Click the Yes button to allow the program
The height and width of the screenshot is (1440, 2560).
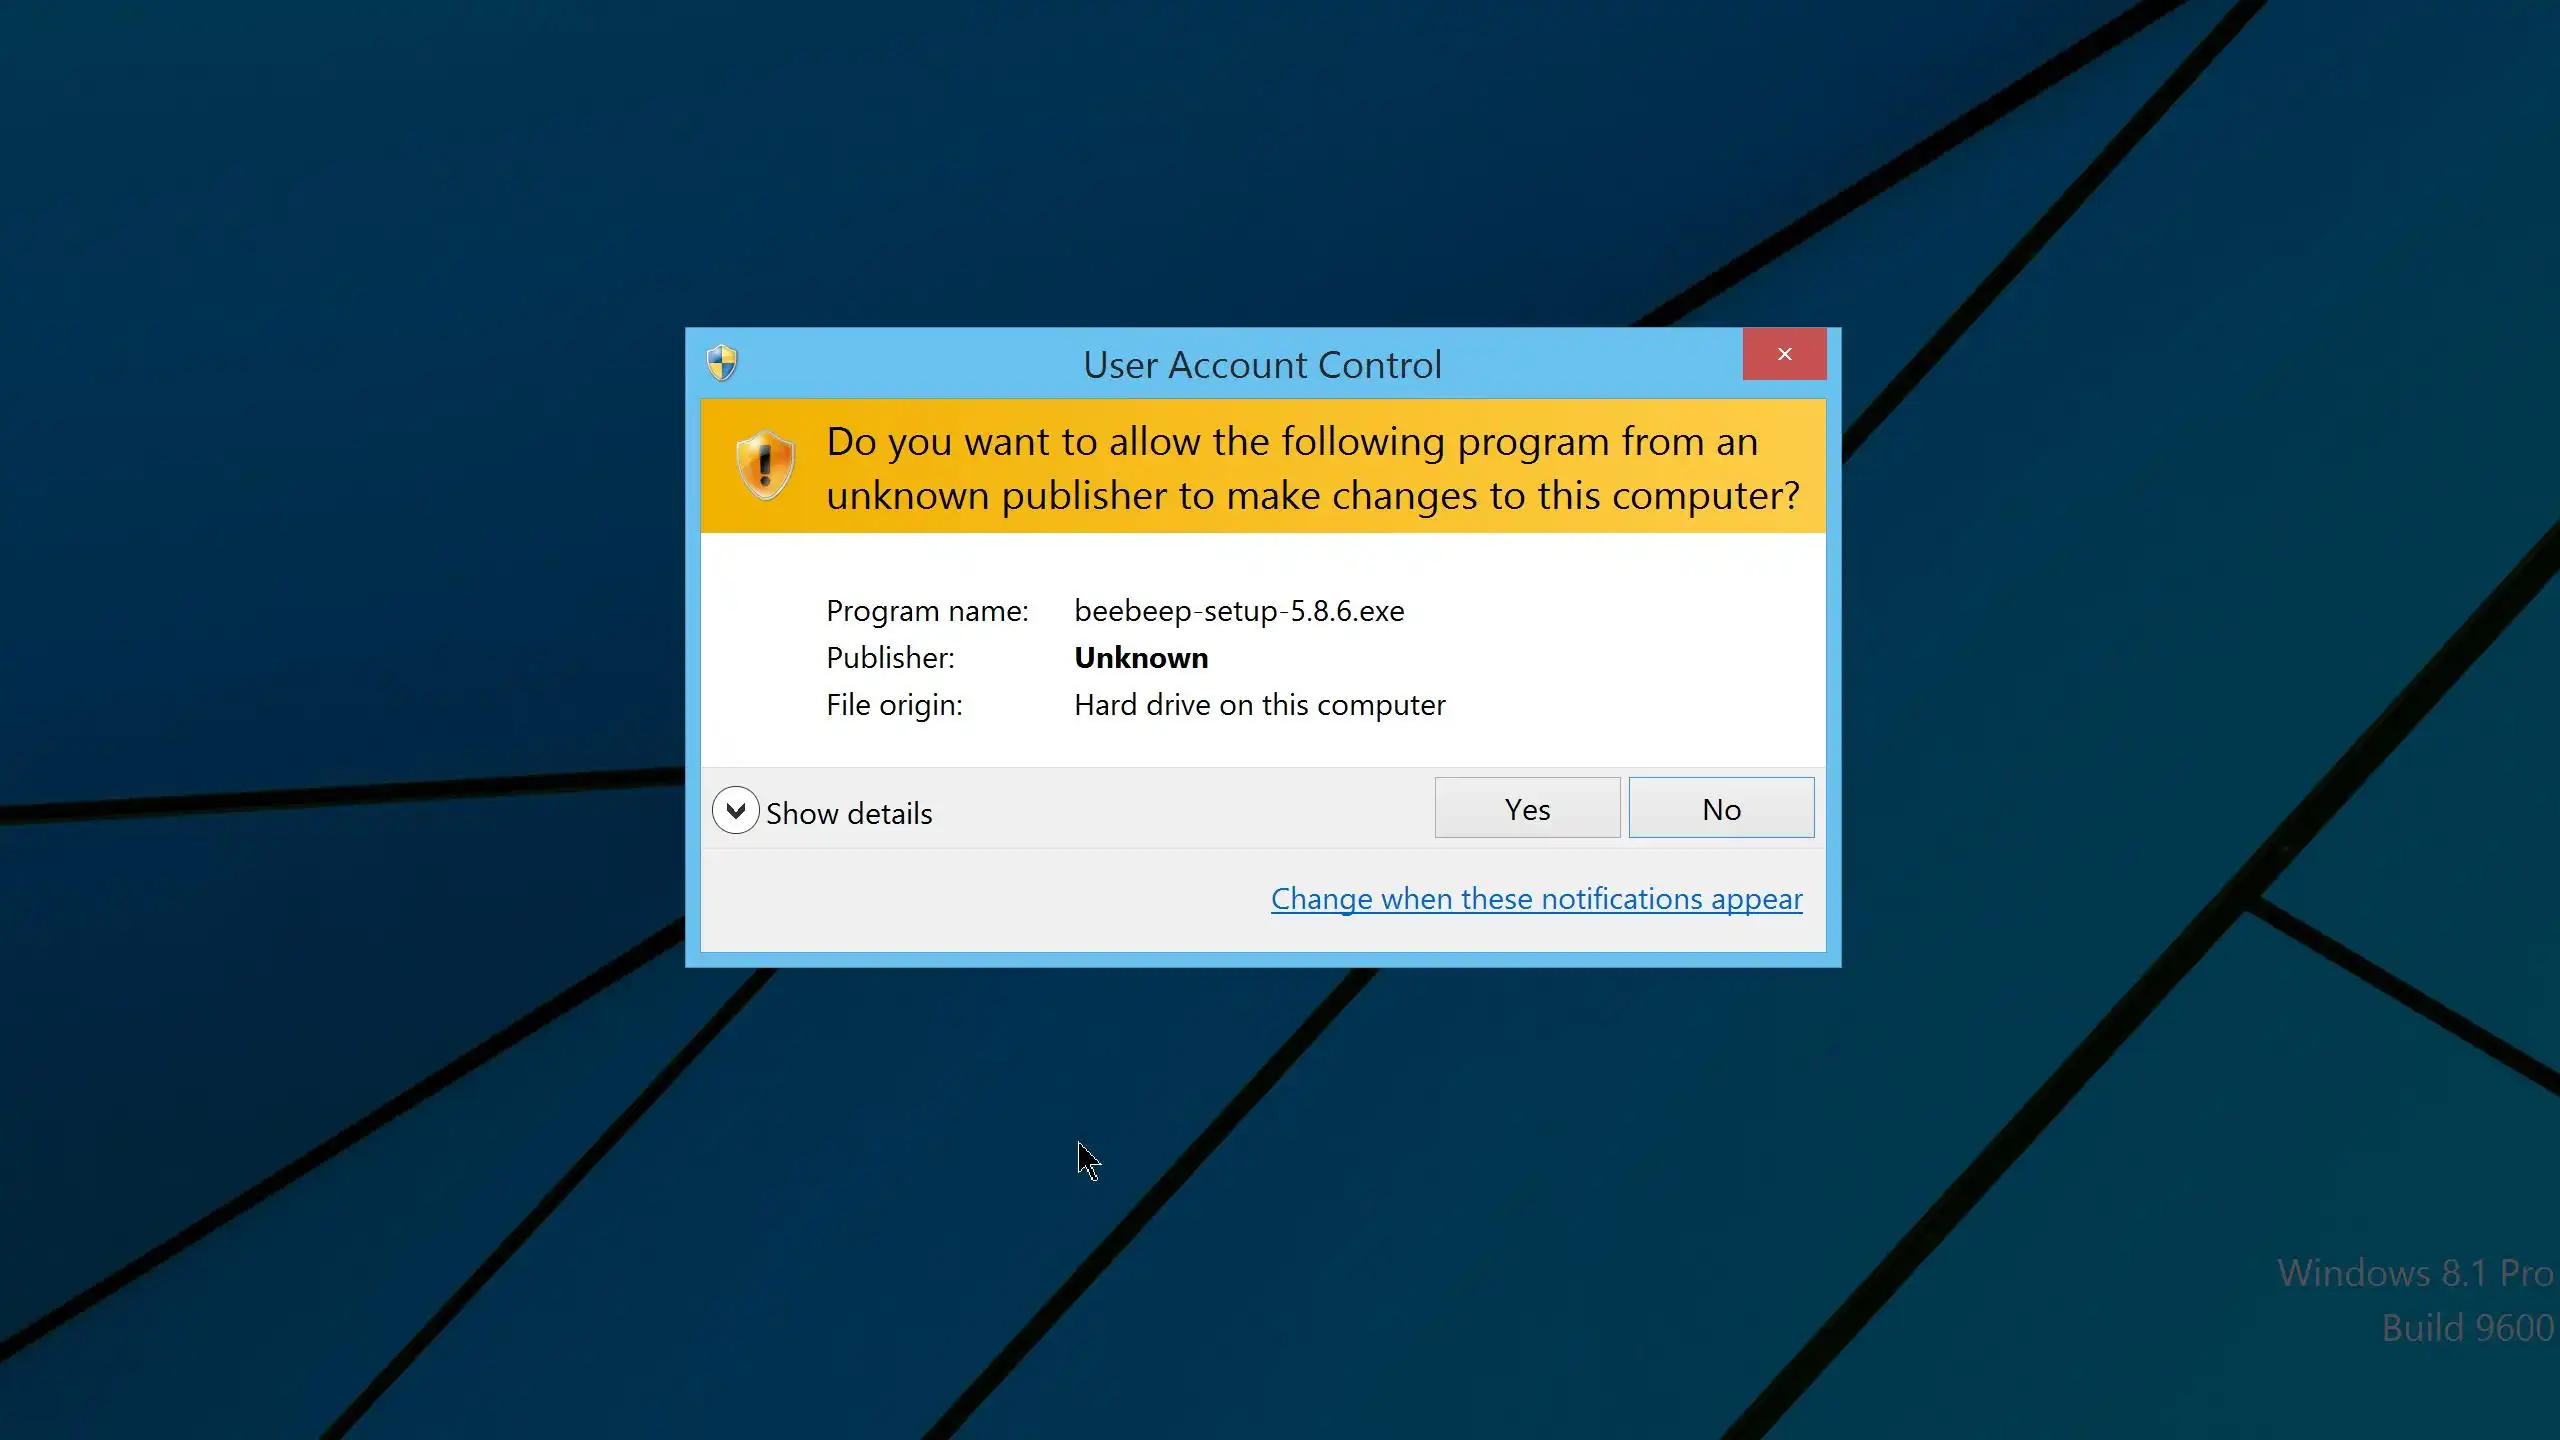[x=1527, y=808]
